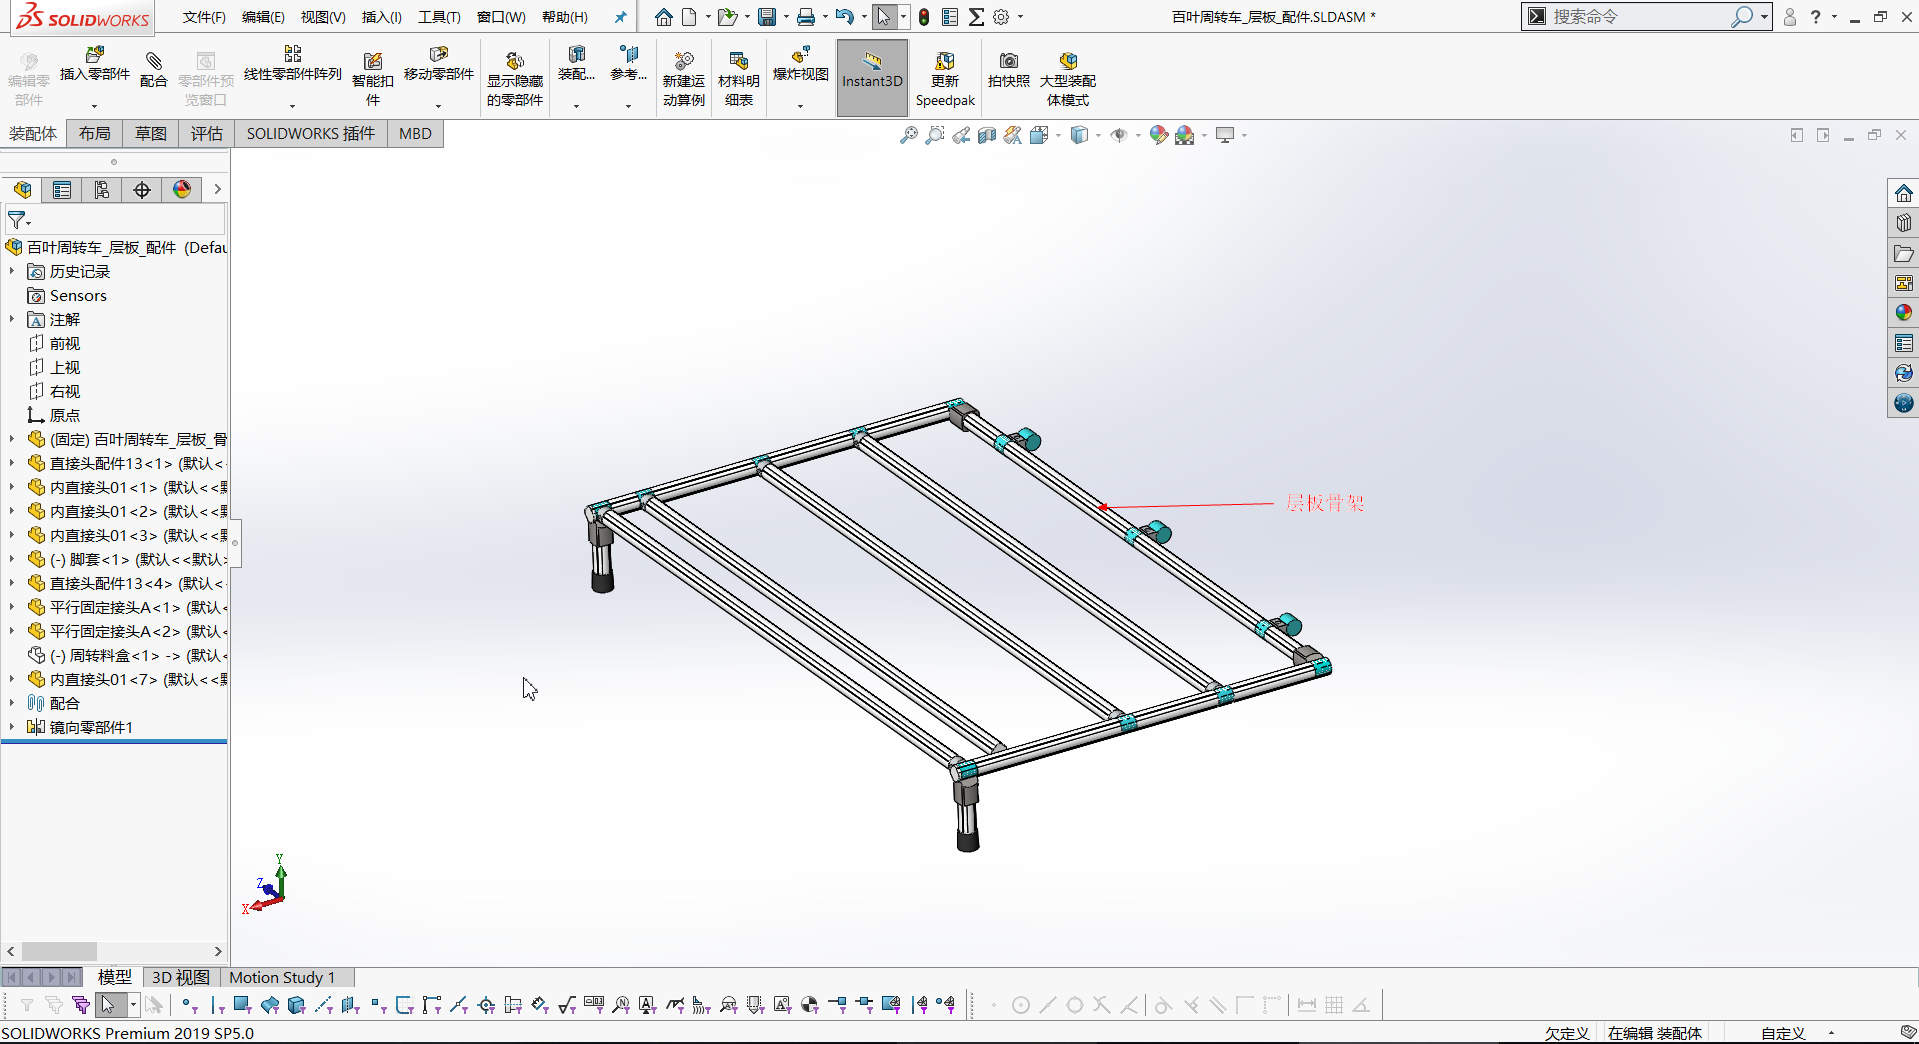Expand the 内直接头01<1> component node
1919x1044 pixels.
click(12, 487)
